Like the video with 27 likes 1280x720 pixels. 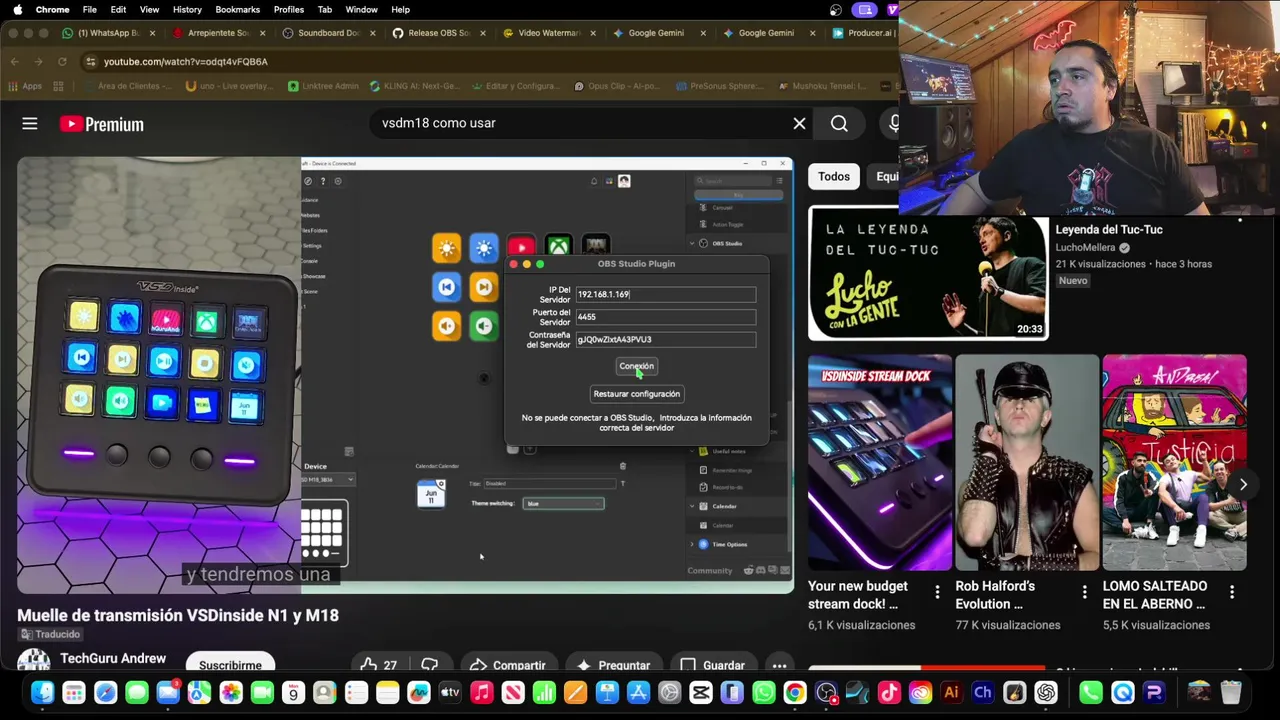(379, 665)
